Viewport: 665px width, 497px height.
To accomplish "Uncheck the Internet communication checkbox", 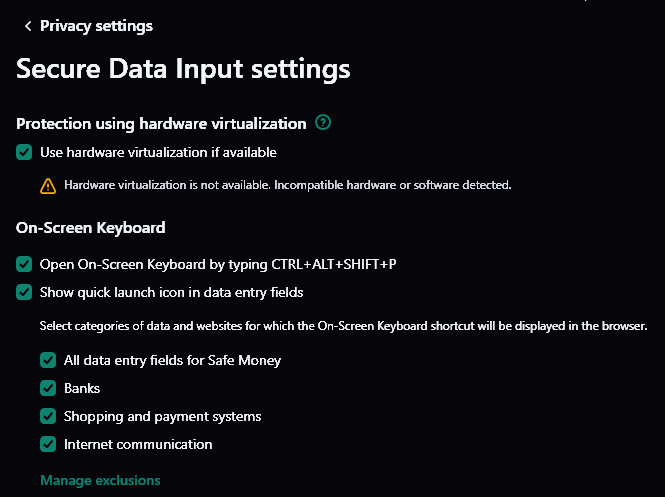I will point(48,444).
